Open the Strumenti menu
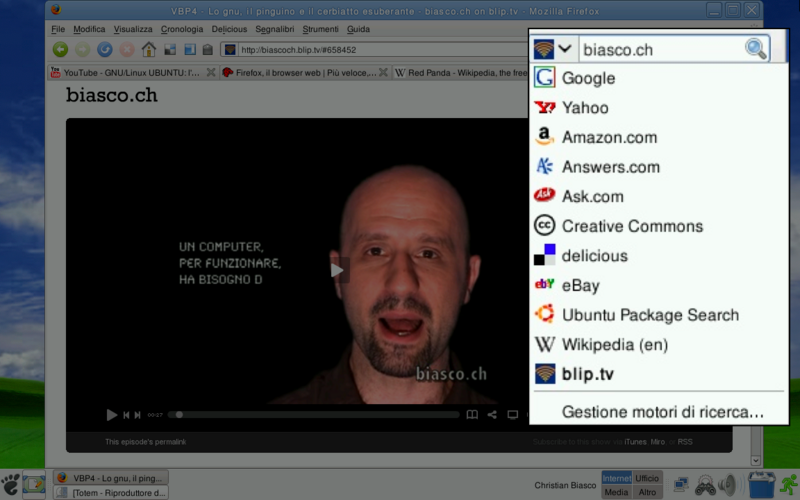800x500 pixels. [320, 29]
